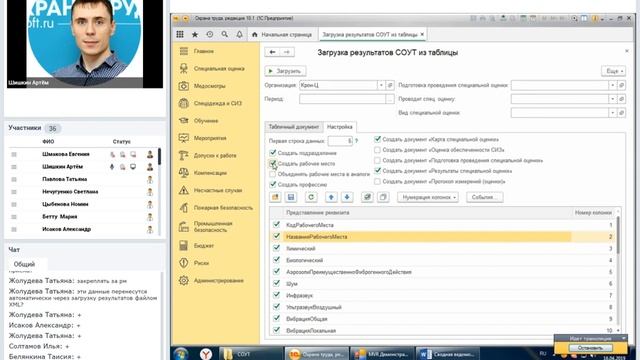
Task: Enable Объединять рабочие места в аналоги
Action: coord(273,174)
